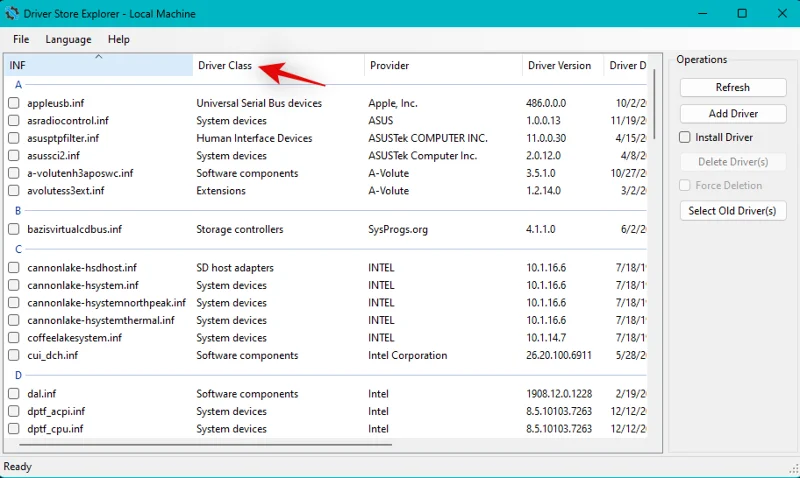
Task: Toggle the Force Deletion checkbox
Action: click(685, 185)
